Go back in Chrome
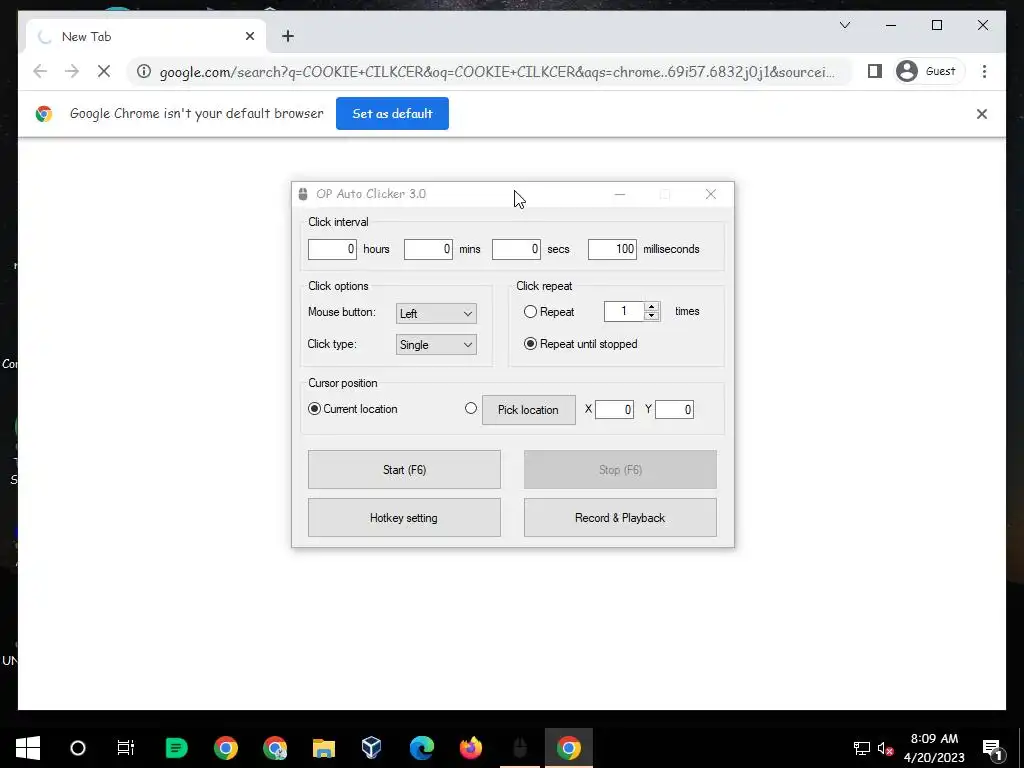1024x768 pixels. 40,71
